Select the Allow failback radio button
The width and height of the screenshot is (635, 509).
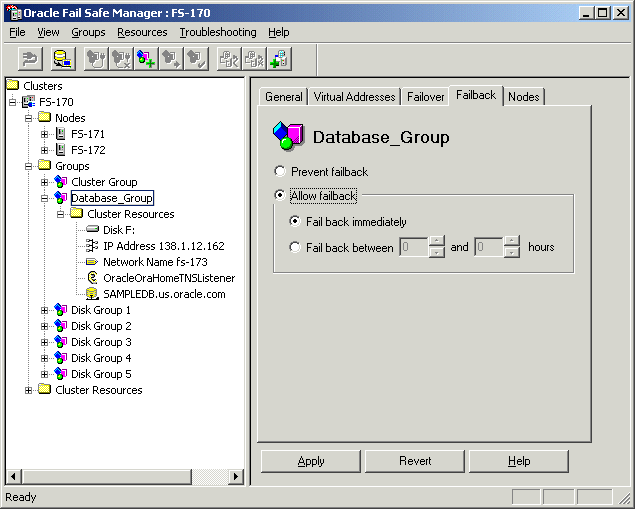(x=280, y=195)
